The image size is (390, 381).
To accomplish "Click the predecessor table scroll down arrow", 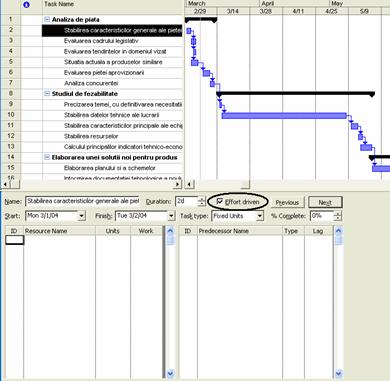I will point(338,373).
